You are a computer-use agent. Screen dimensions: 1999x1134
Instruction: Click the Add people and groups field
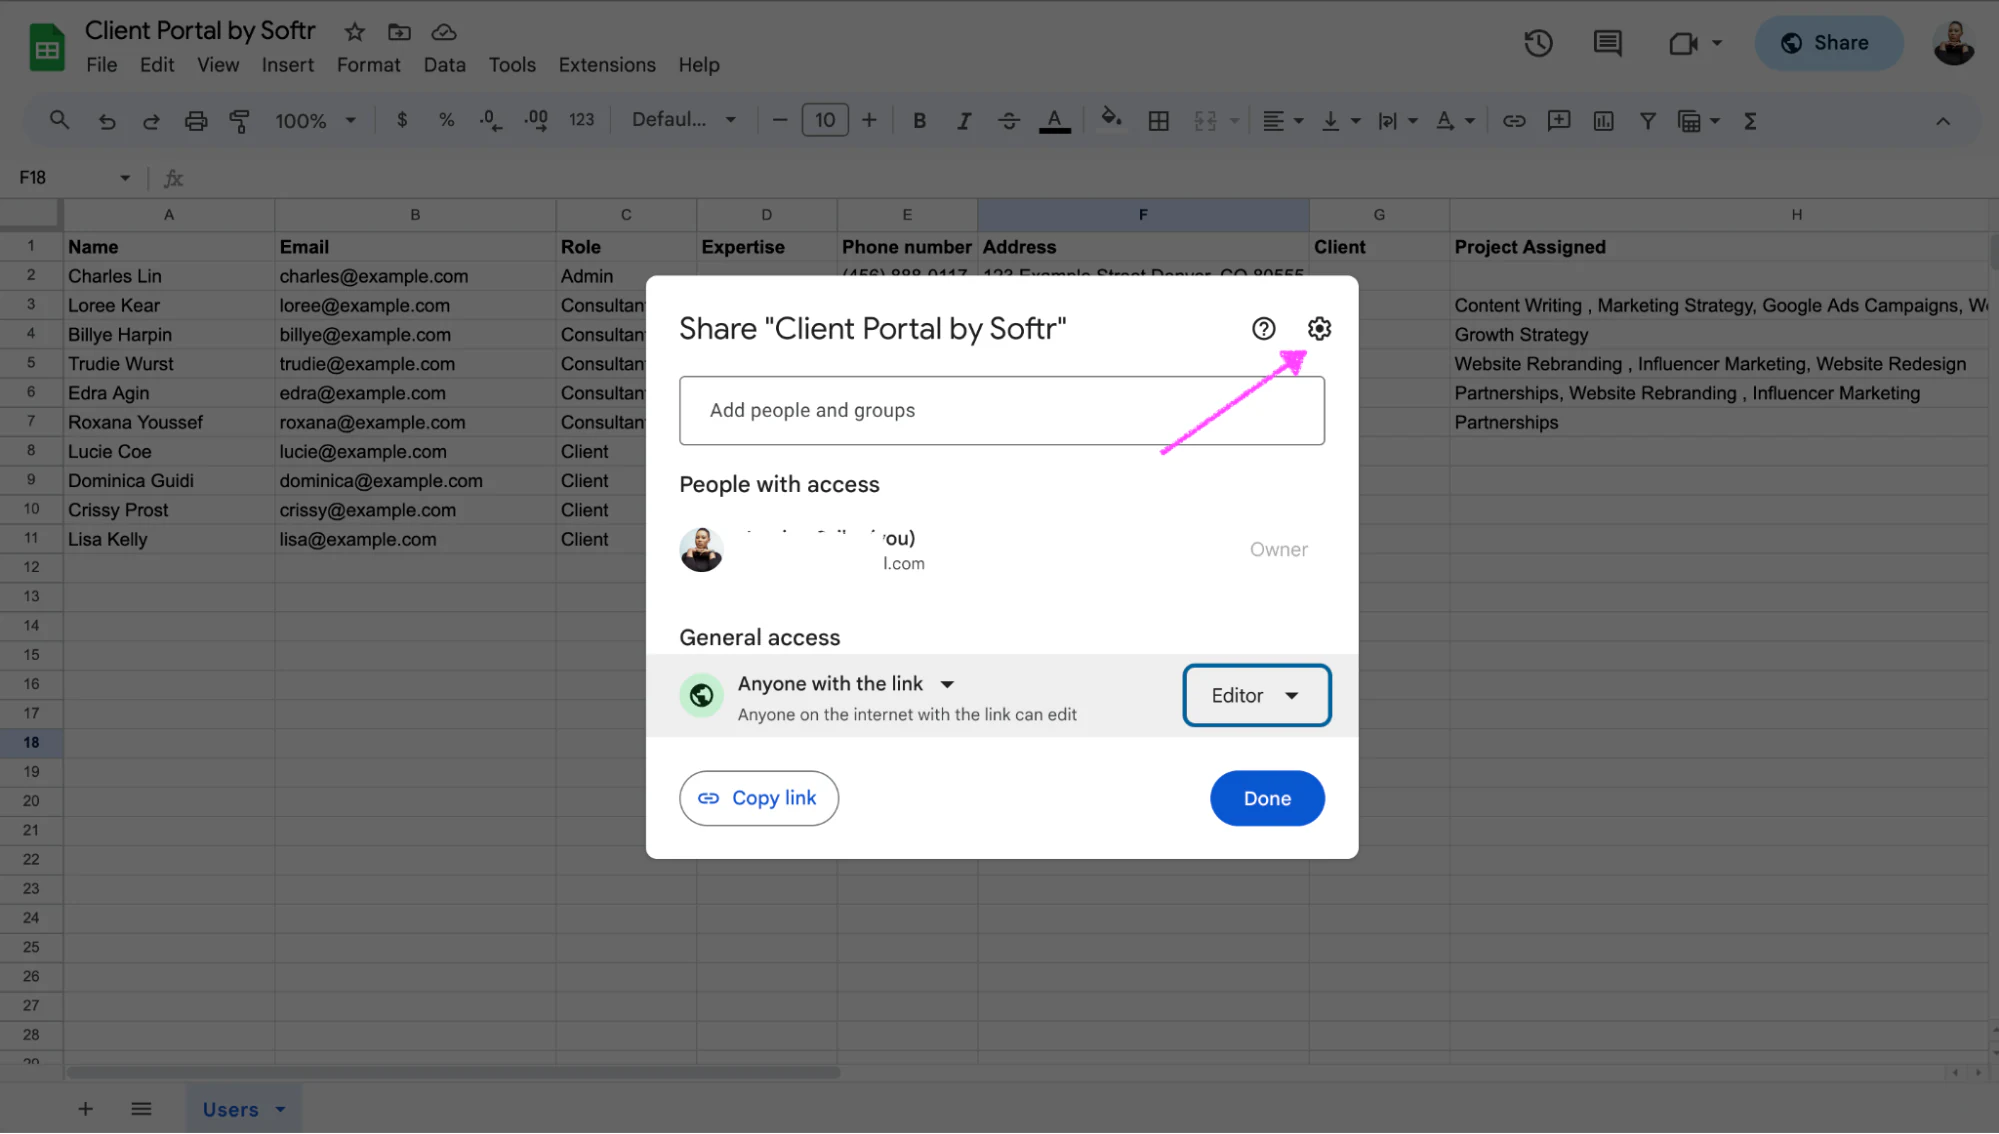point(1002,410)
